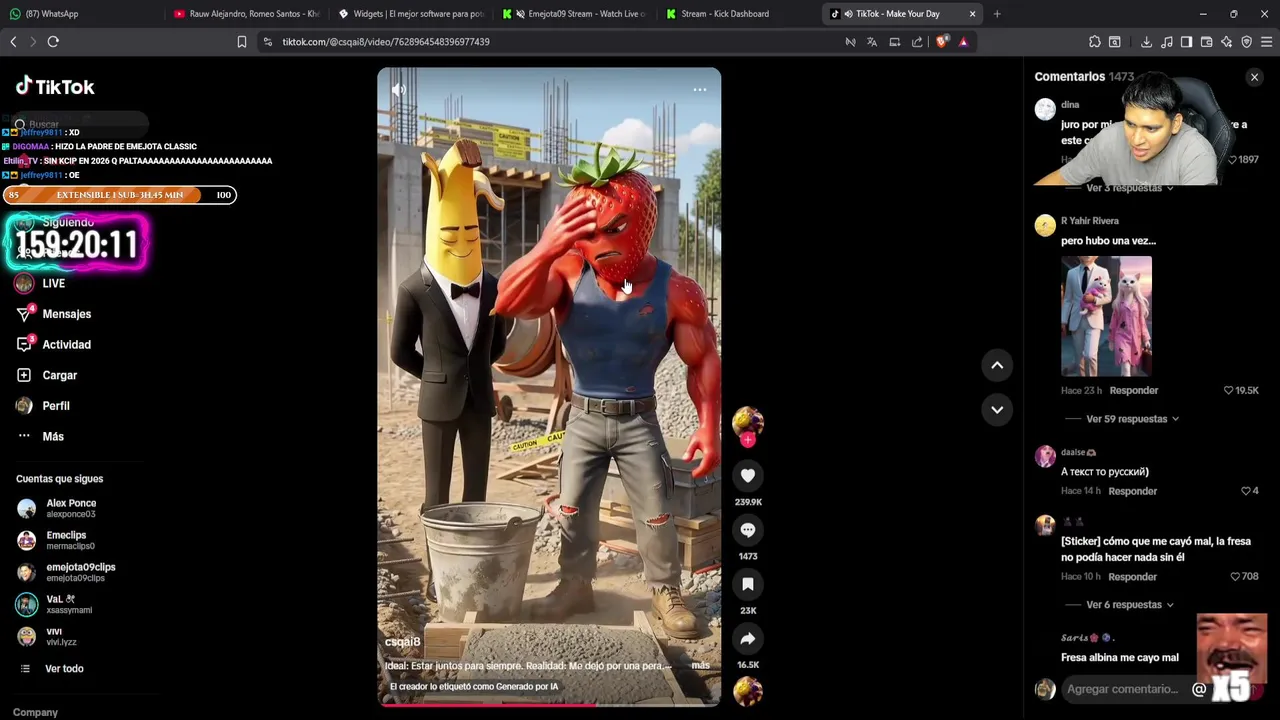
Task: Open Company footer section
Action: tap(36, 713)
